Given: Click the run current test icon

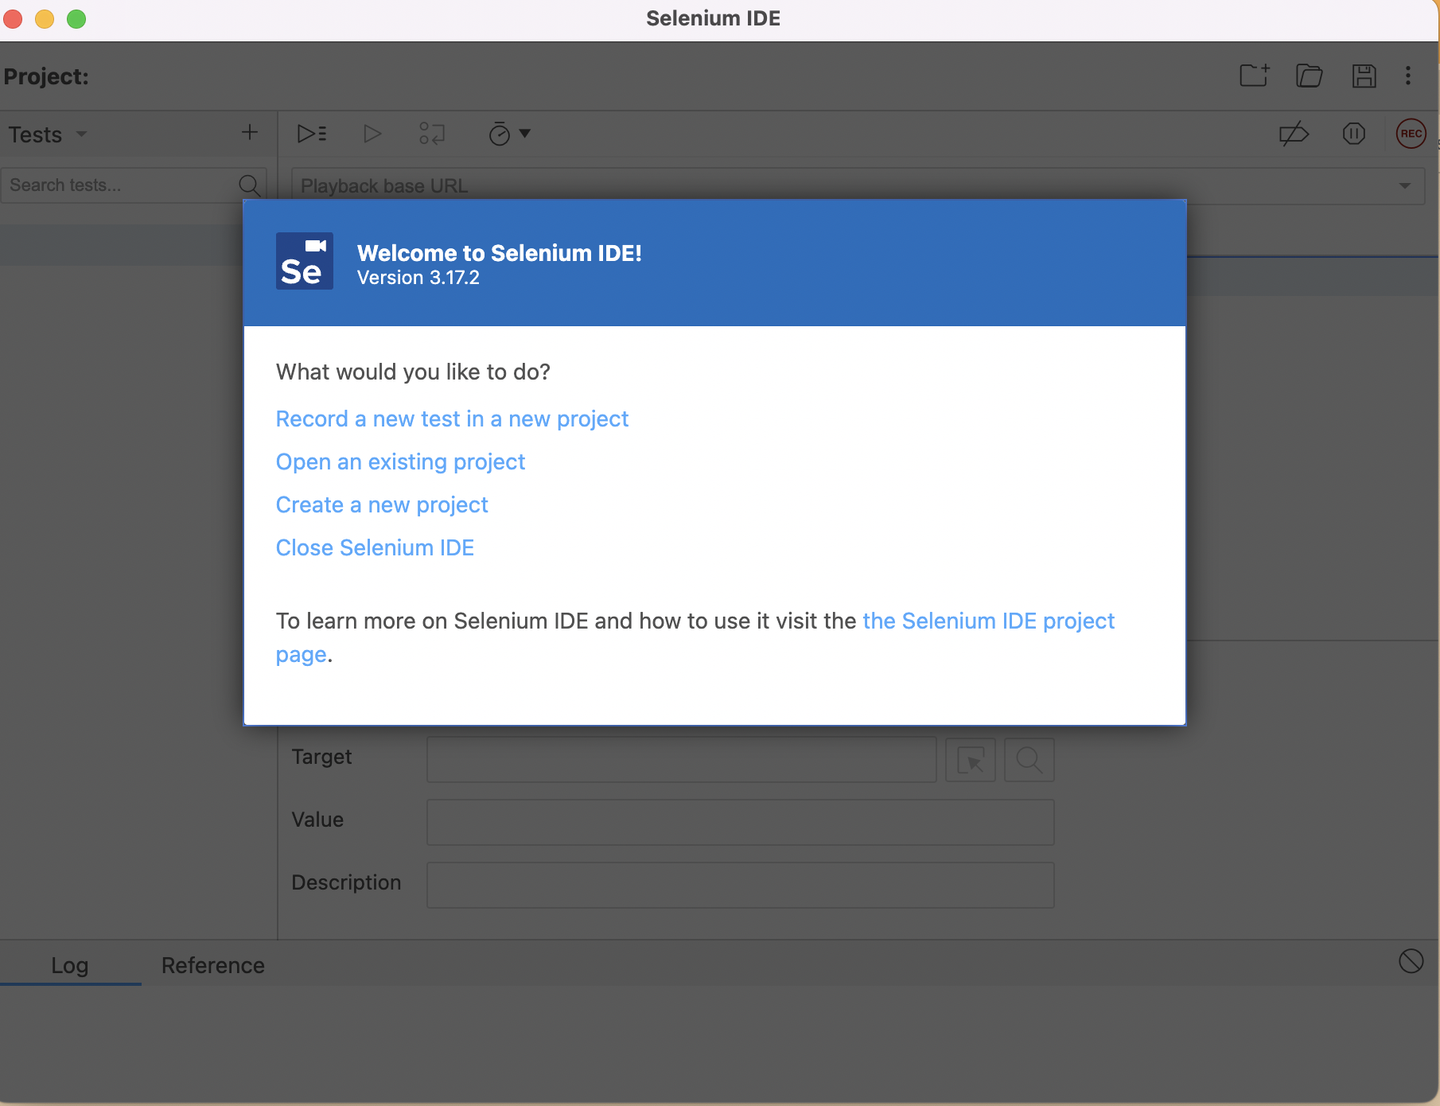Looking at the screenshot, I should pos(372,134).
